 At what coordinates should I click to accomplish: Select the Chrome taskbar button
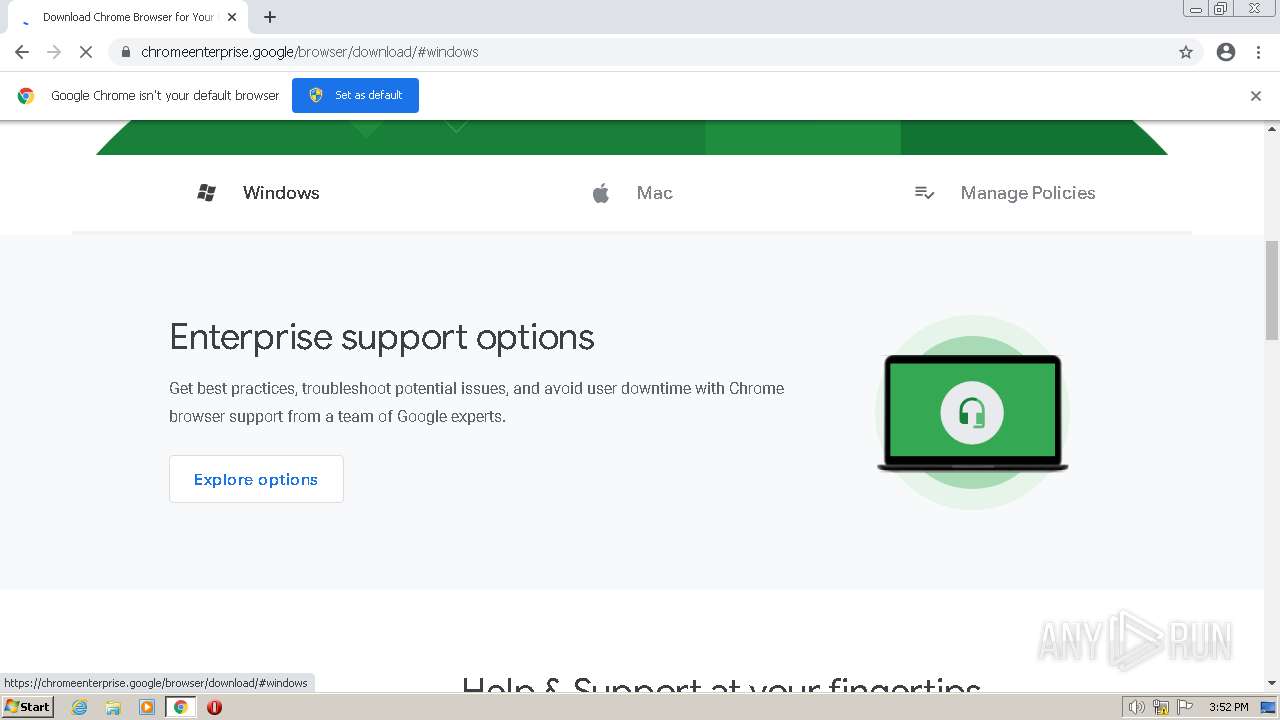[x=181, y=707]
